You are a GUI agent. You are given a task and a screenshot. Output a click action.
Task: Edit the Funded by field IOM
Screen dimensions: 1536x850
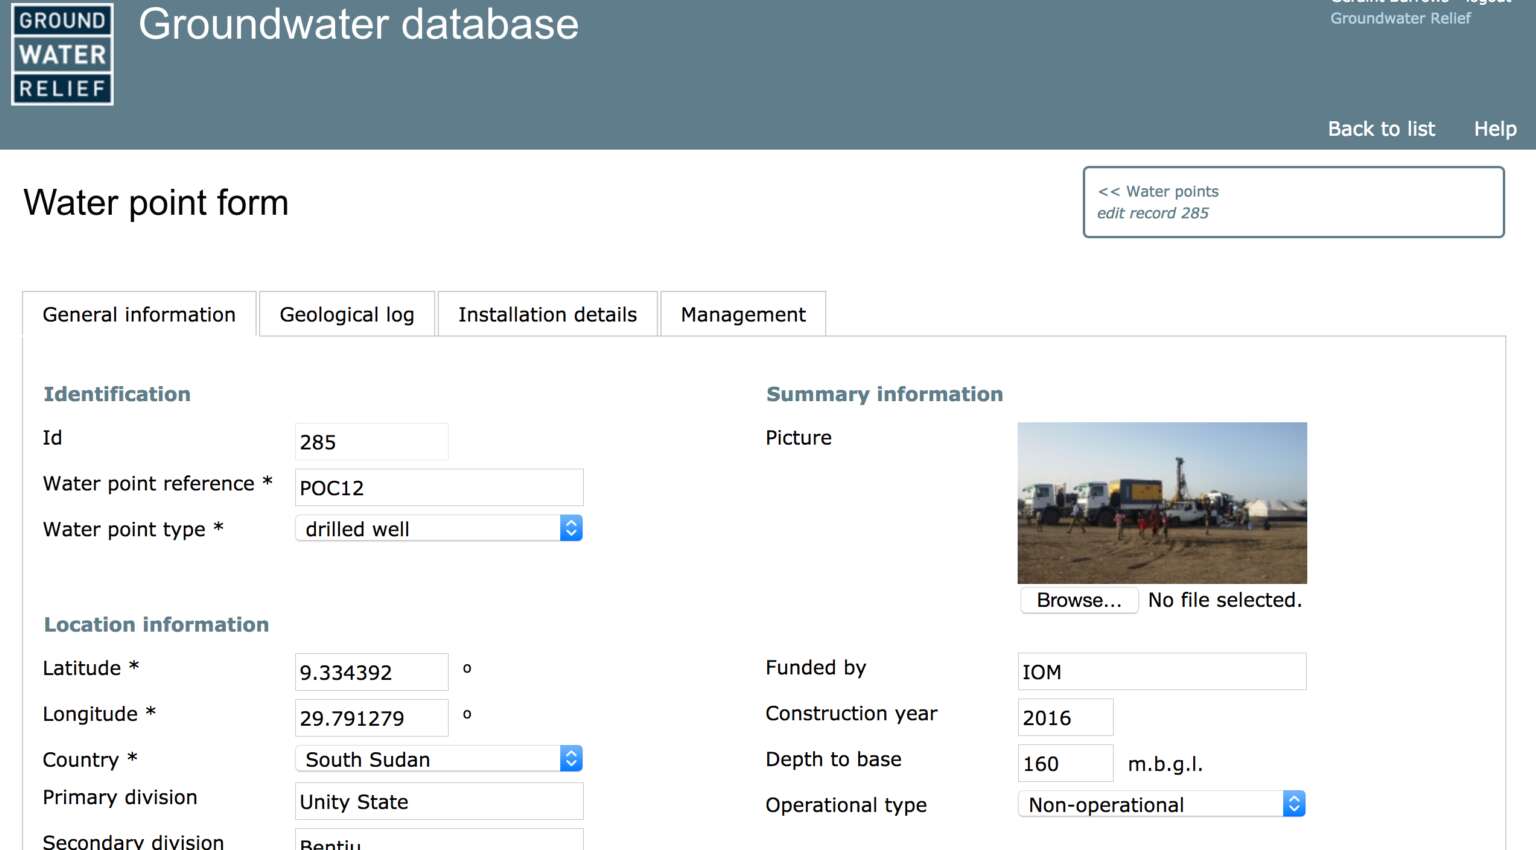tap(1162, 672)
